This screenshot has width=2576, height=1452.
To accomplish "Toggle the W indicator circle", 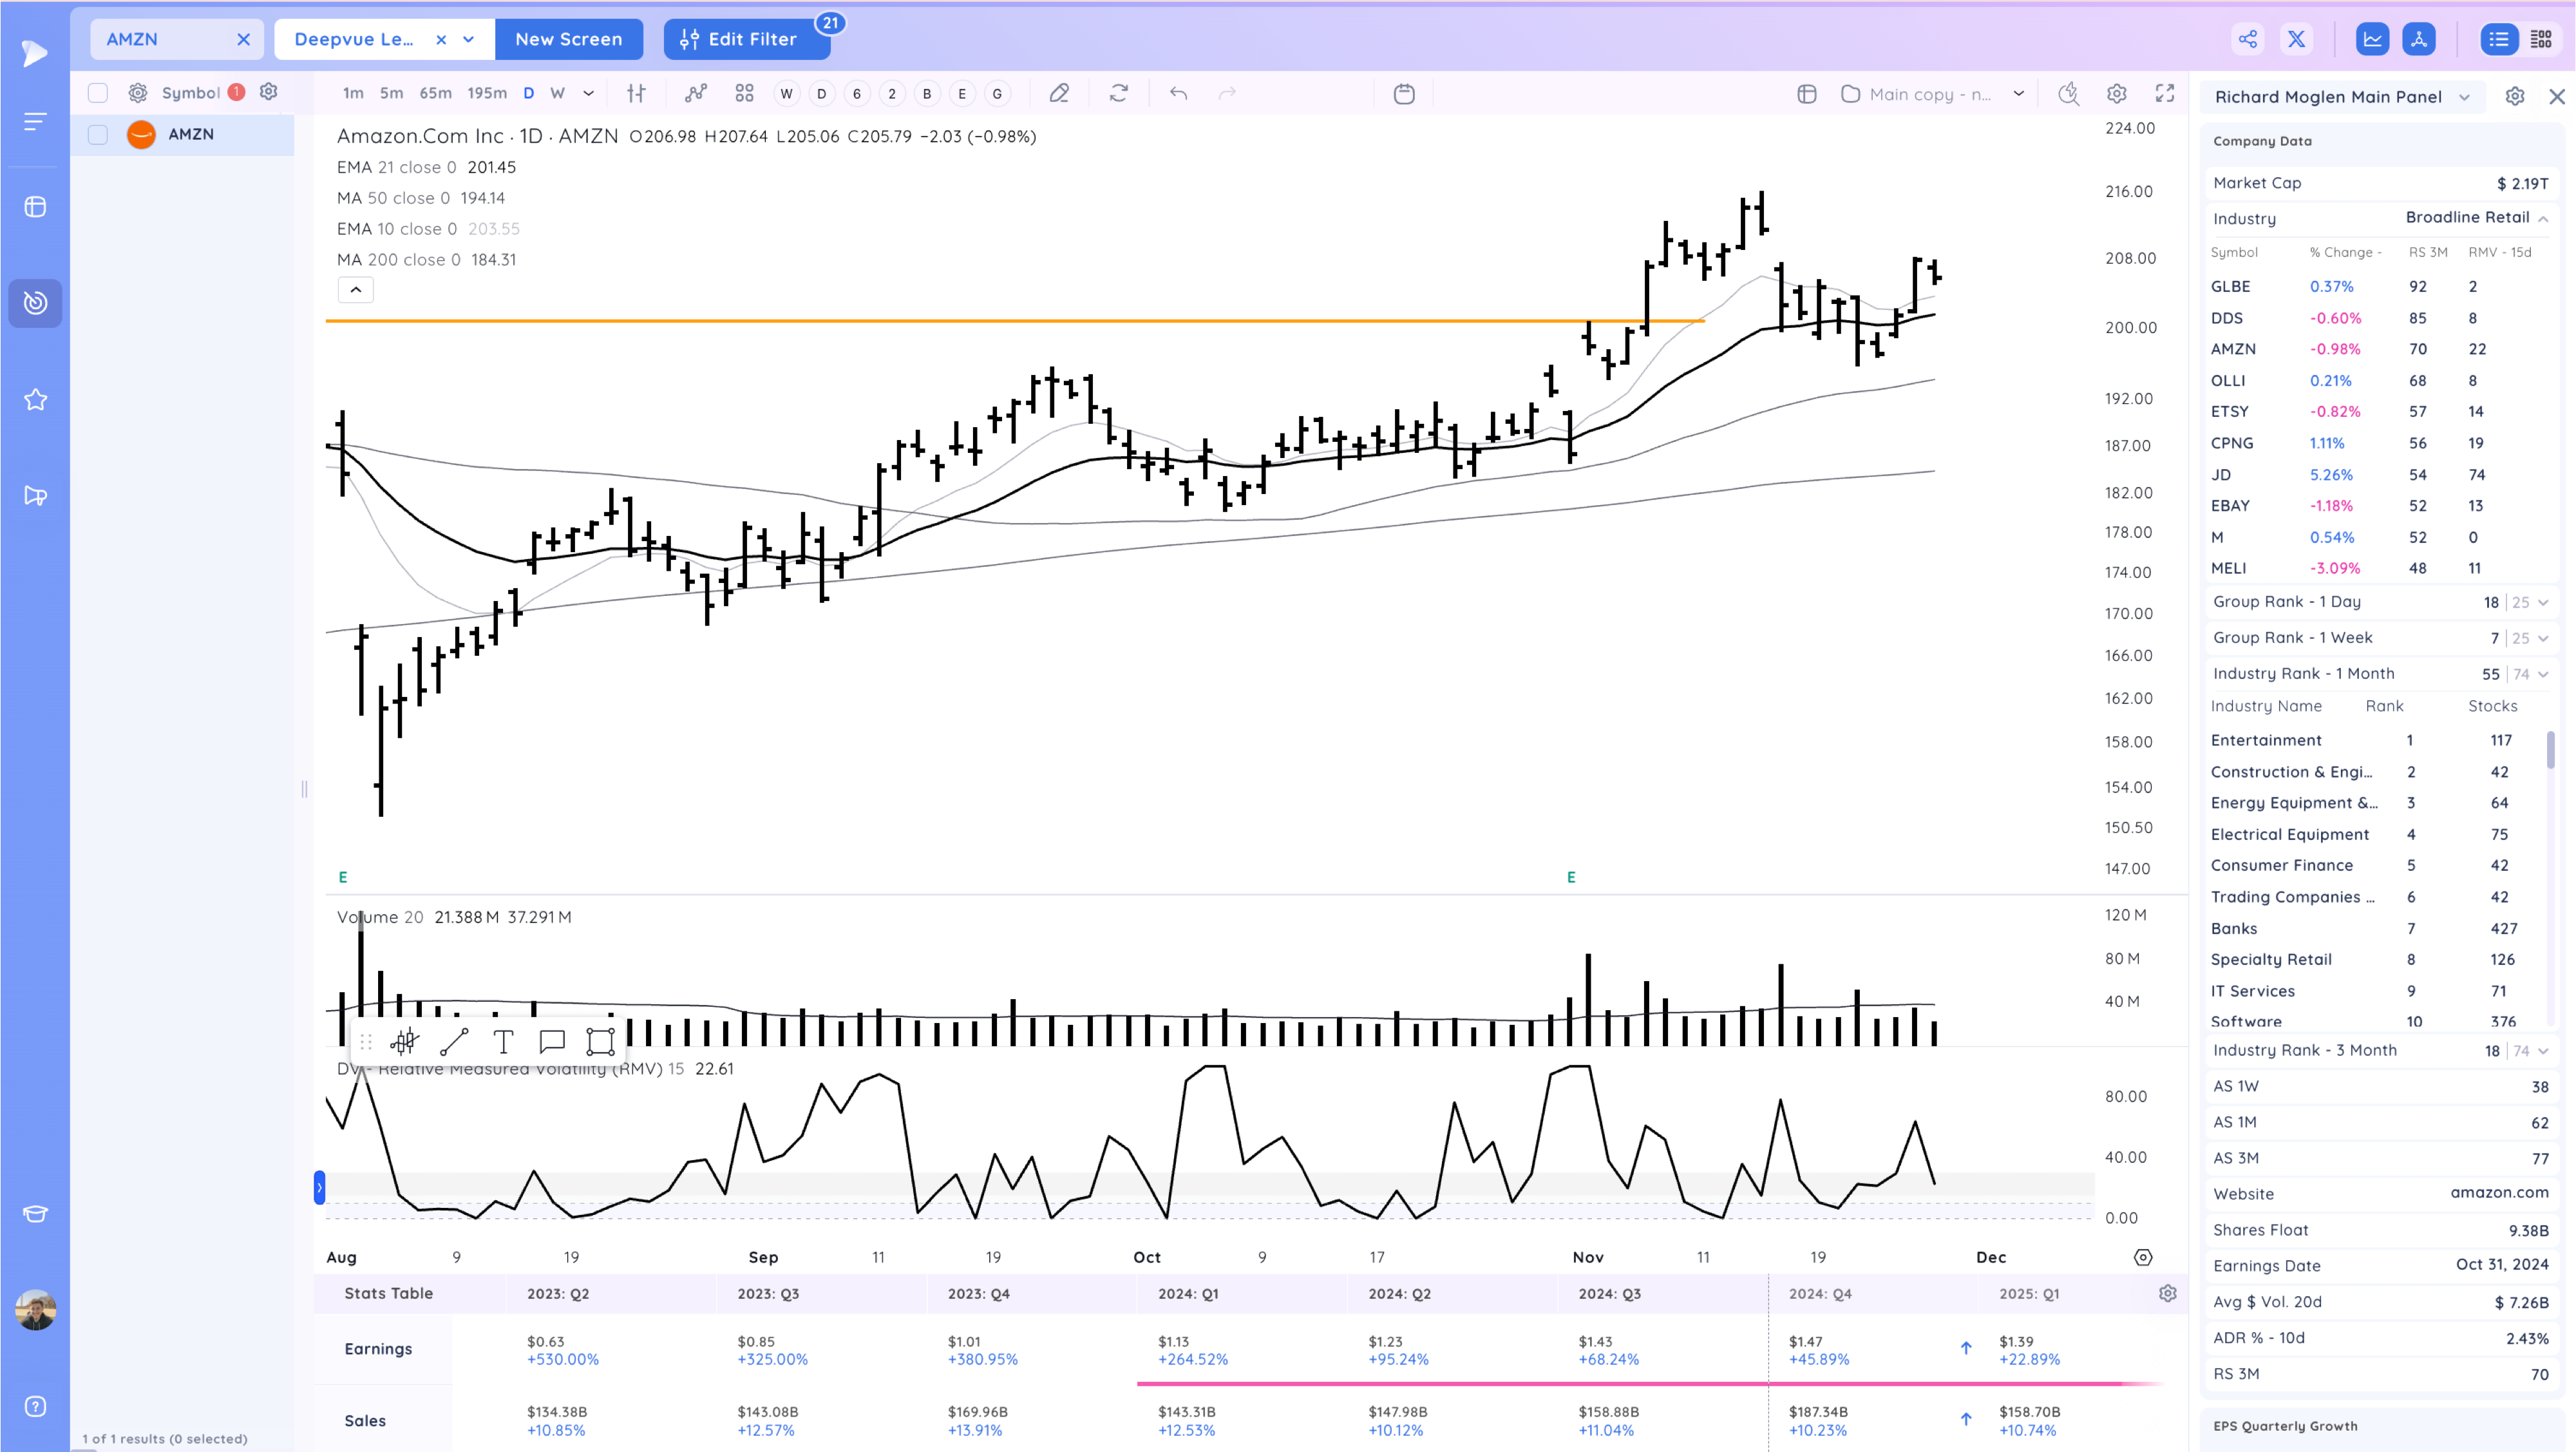I will [x=786, y=93].
